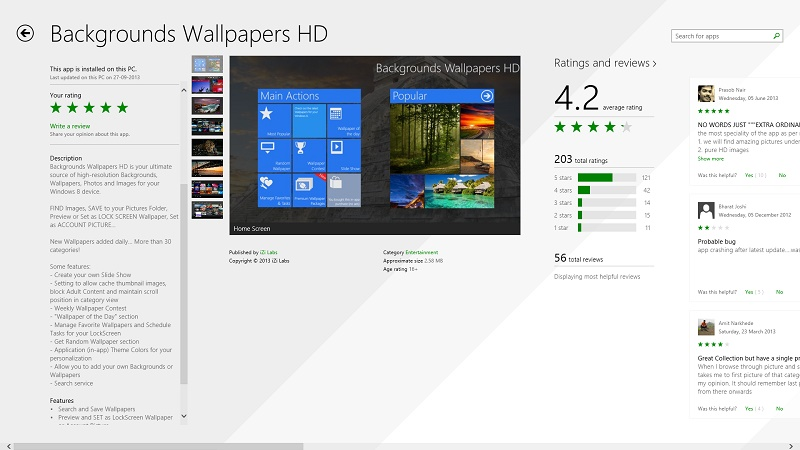Select the seventh screenshot thumbnail
Image resolution: width=800 pixels, height=450 pixels.
click(207, 189)
